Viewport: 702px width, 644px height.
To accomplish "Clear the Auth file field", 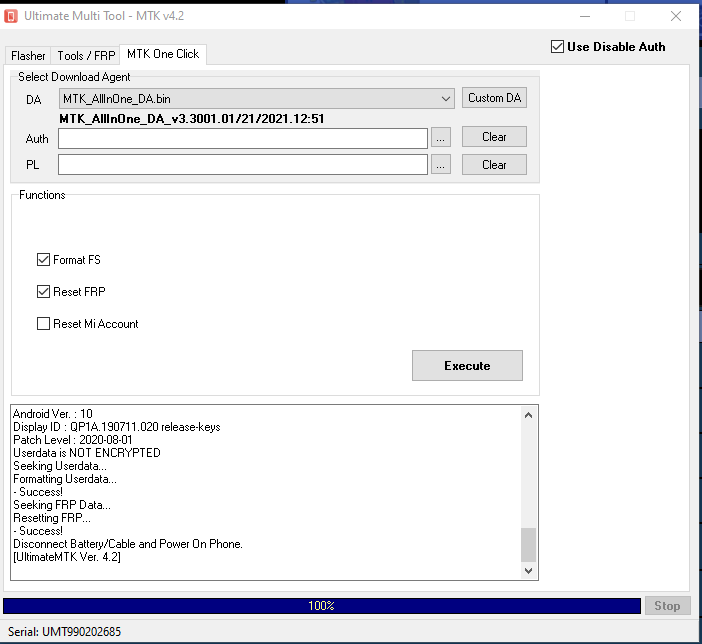I will pos(494,137).
